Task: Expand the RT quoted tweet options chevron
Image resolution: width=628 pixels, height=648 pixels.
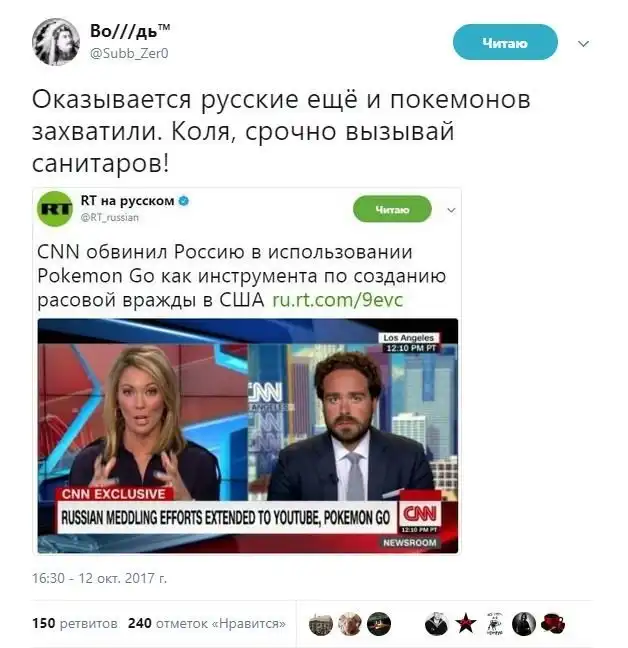Action: [x=451, y=210]
